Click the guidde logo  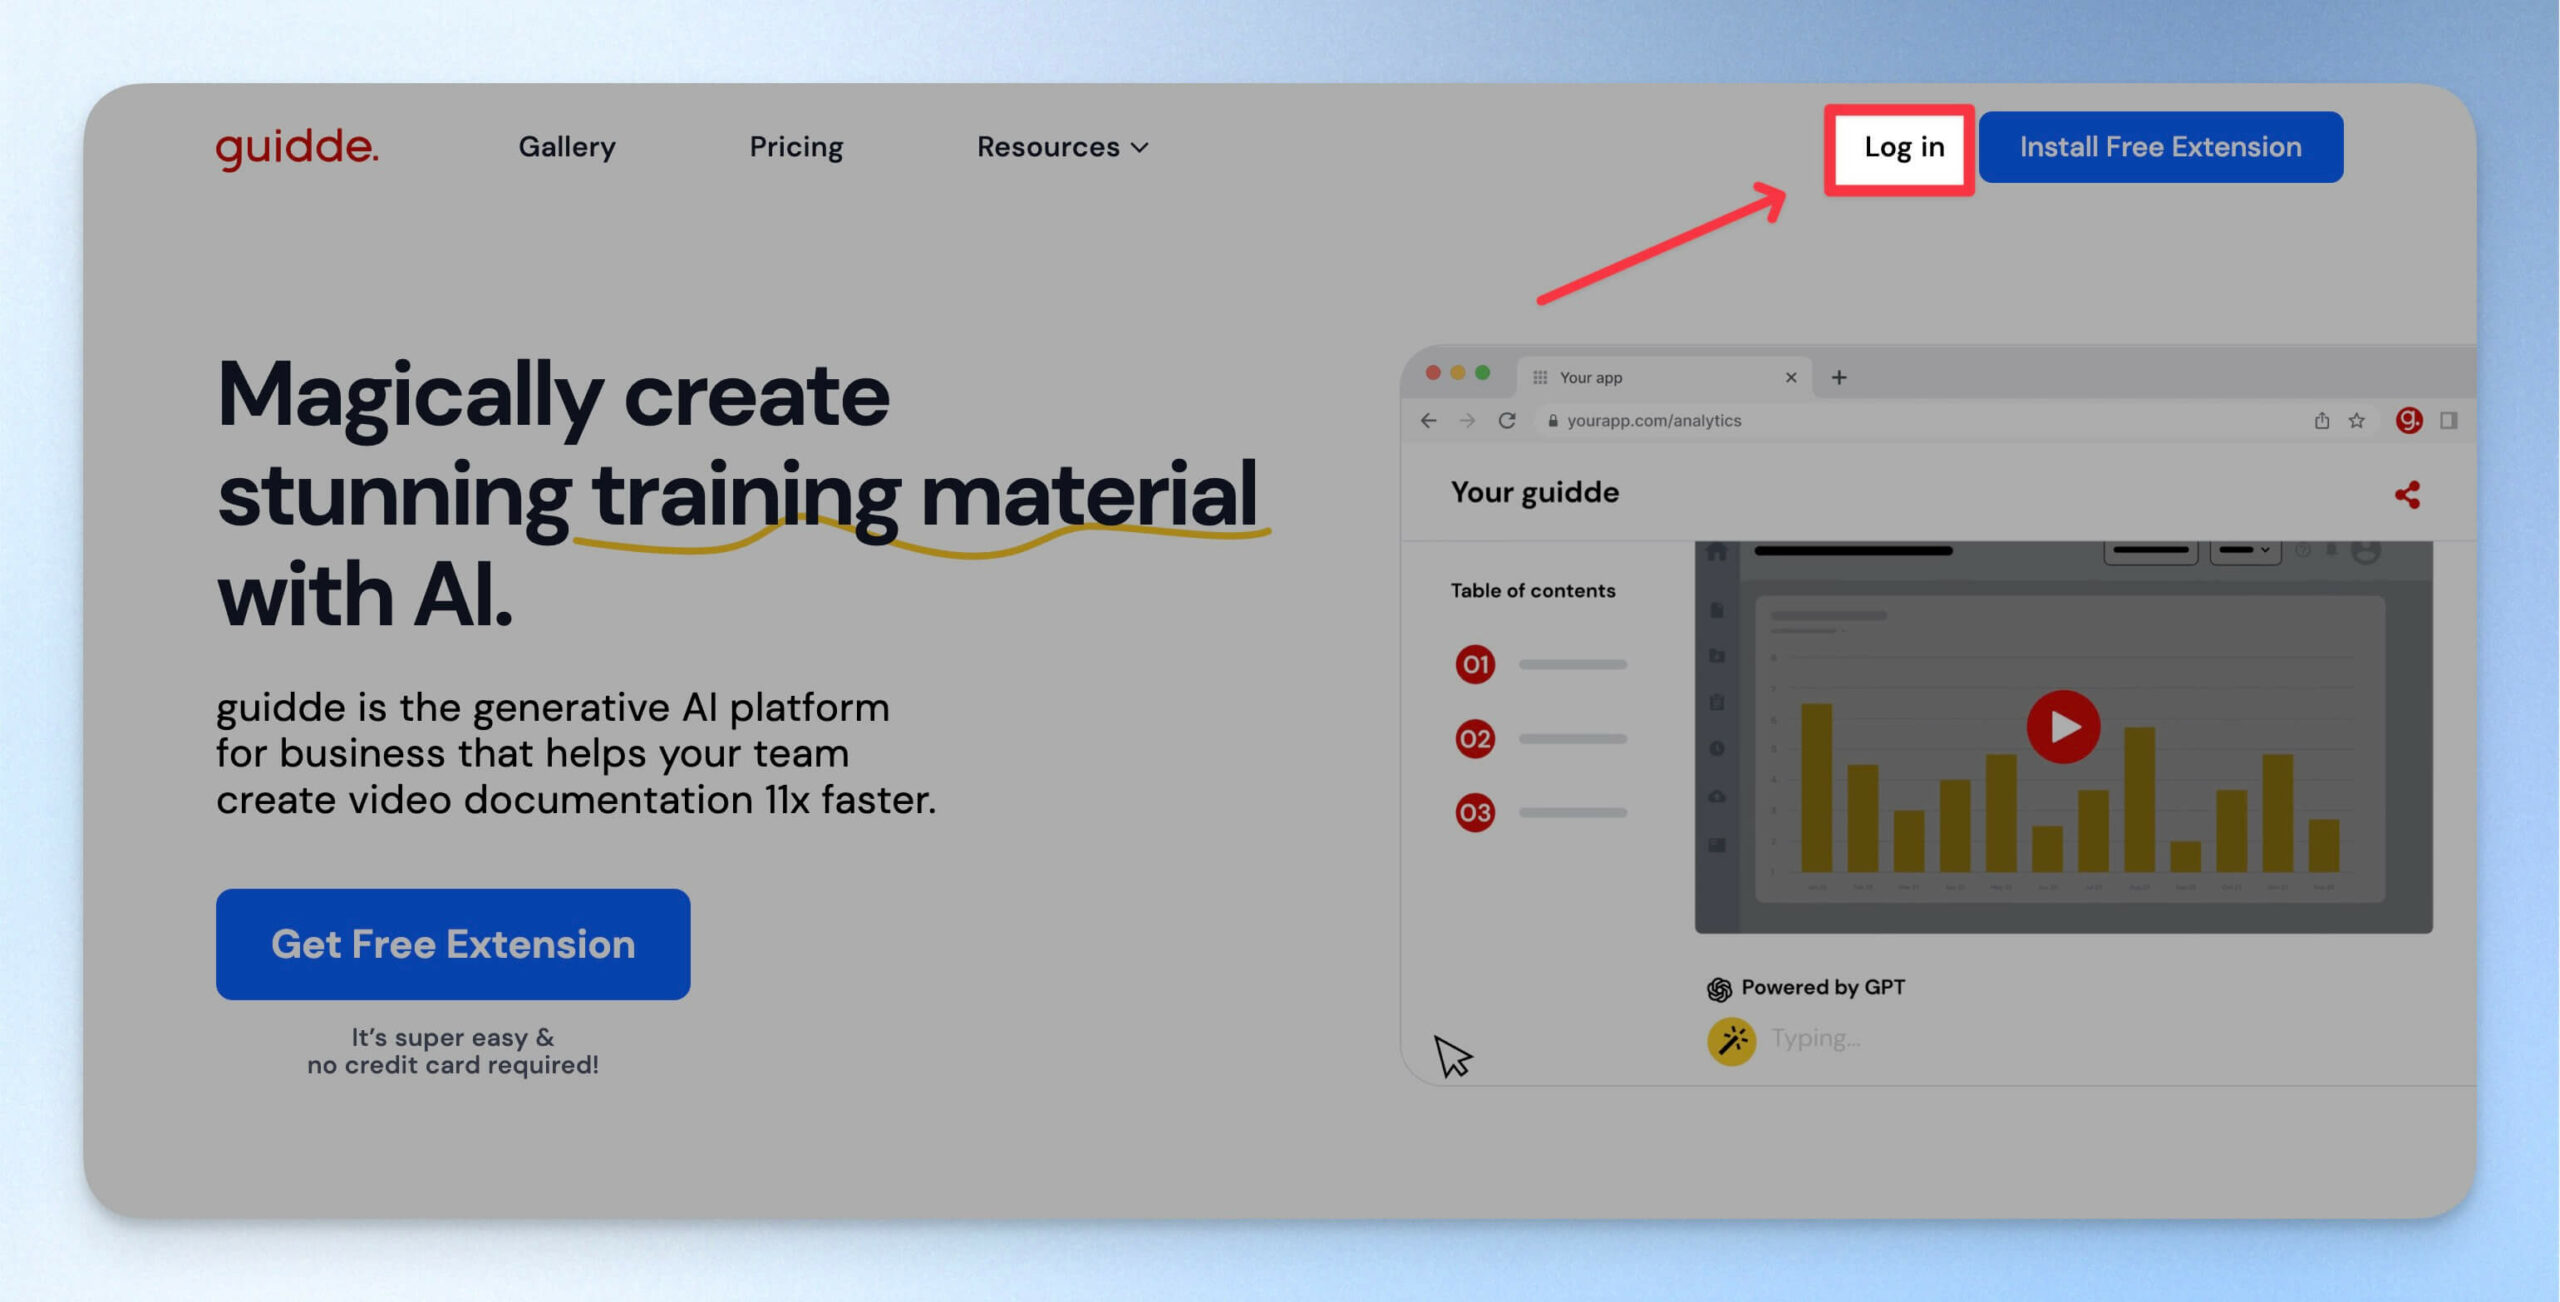pyautogui.click(x=297, y=147)
